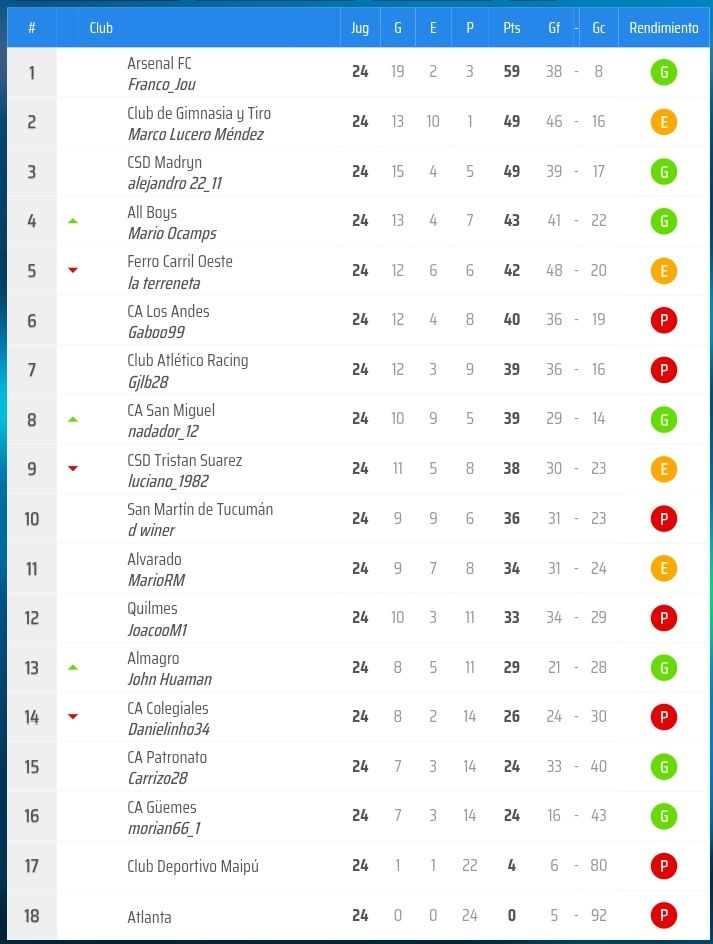Click red down arrow beside CA Colegiales
Viewport: 713px width, 944px height.
coord(72,716)
